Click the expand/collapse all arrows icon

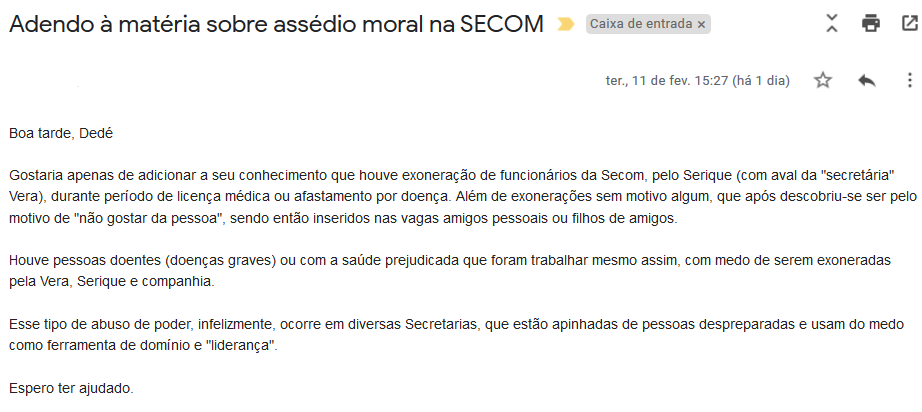pyautogui.click(x=831, y=23)
